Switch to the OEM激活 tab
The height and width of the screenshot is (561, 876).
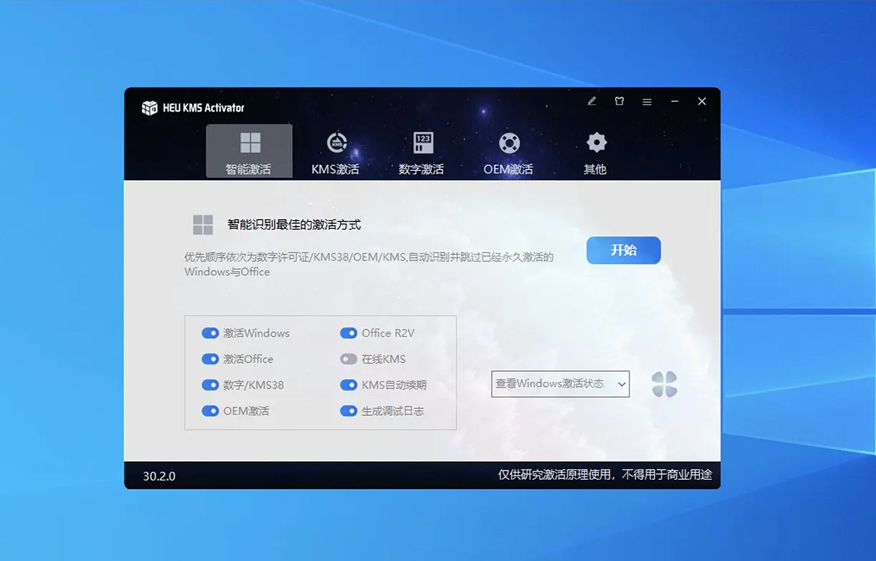508,153
